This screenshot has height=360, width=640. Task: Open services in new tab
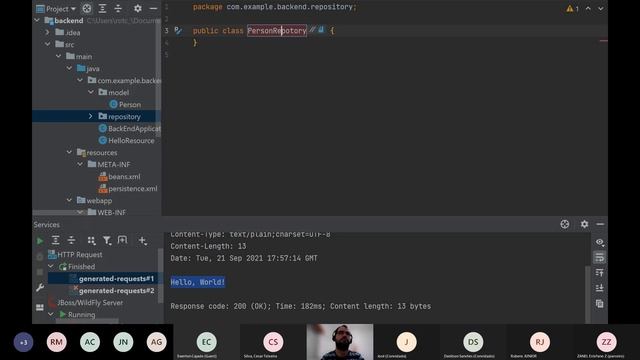tap(122, 240)
